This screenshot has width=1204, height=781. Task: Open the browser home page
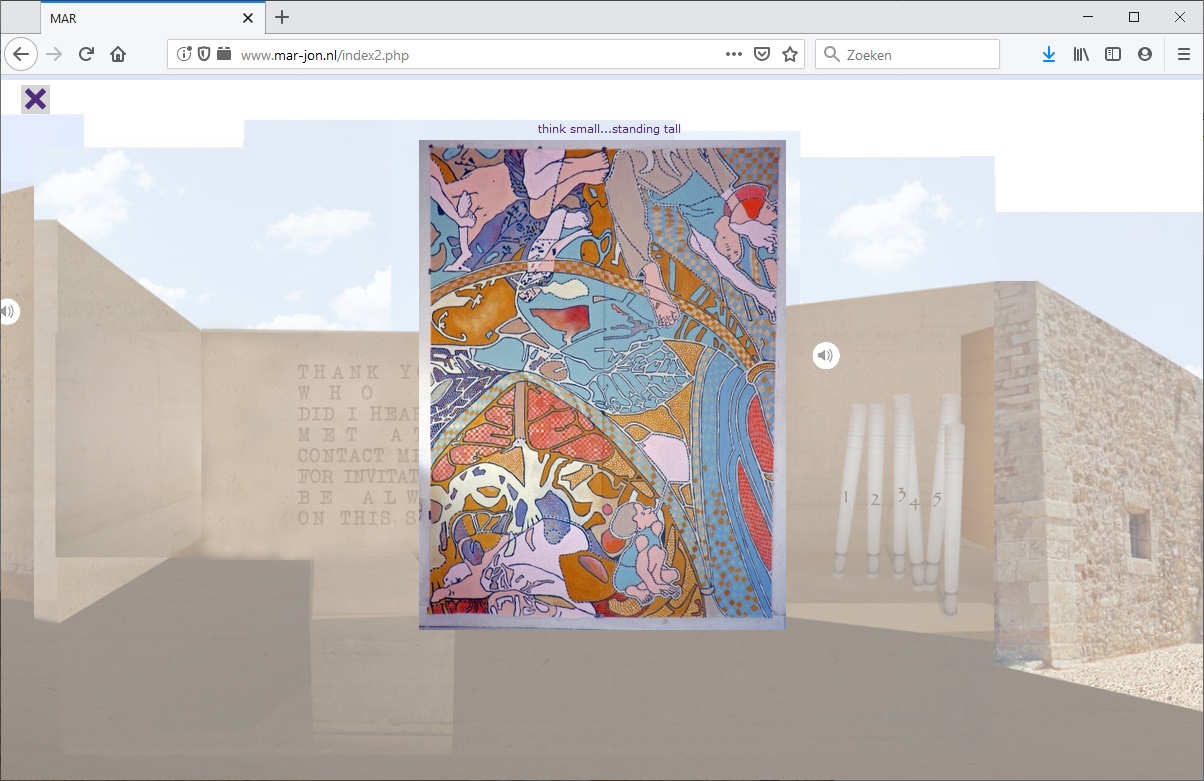tap(118, 55)
